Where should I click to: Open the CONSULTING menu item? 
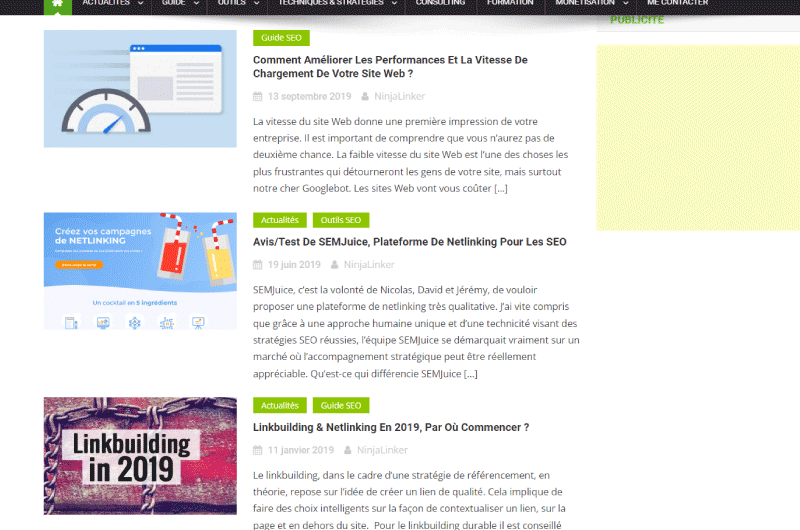440,3
